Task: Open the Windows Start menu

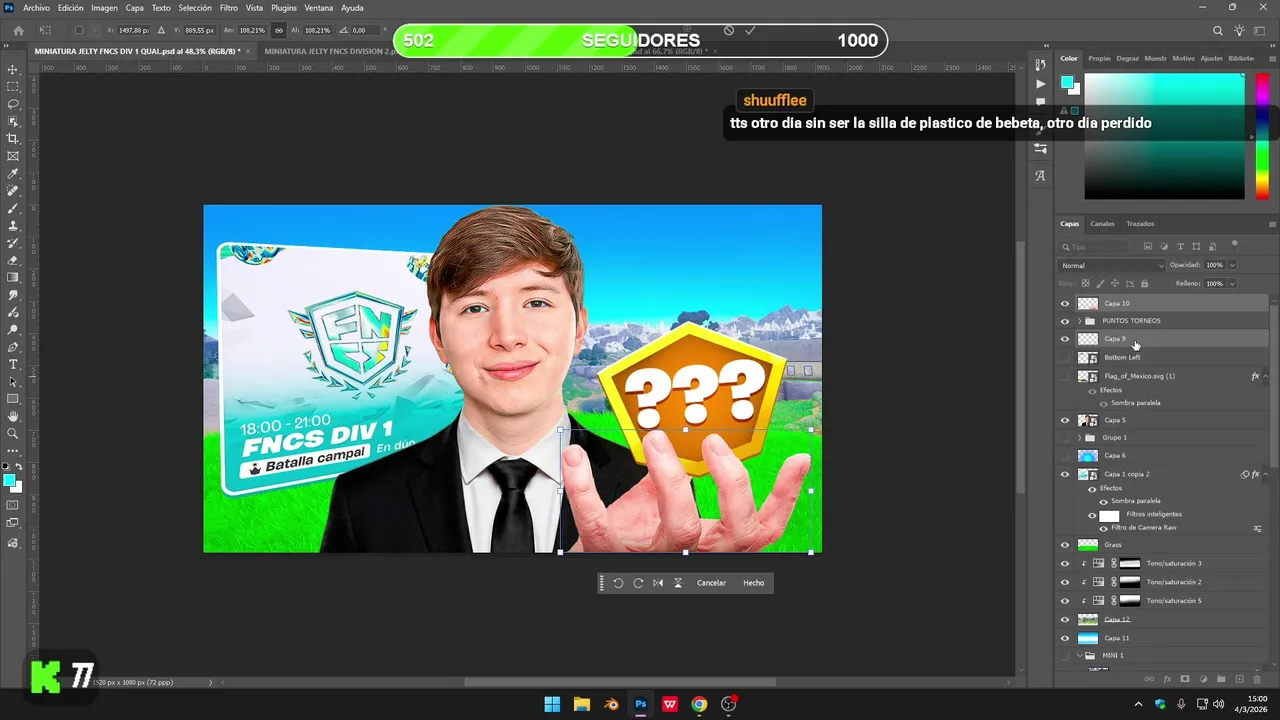Action: coord(552,704)
